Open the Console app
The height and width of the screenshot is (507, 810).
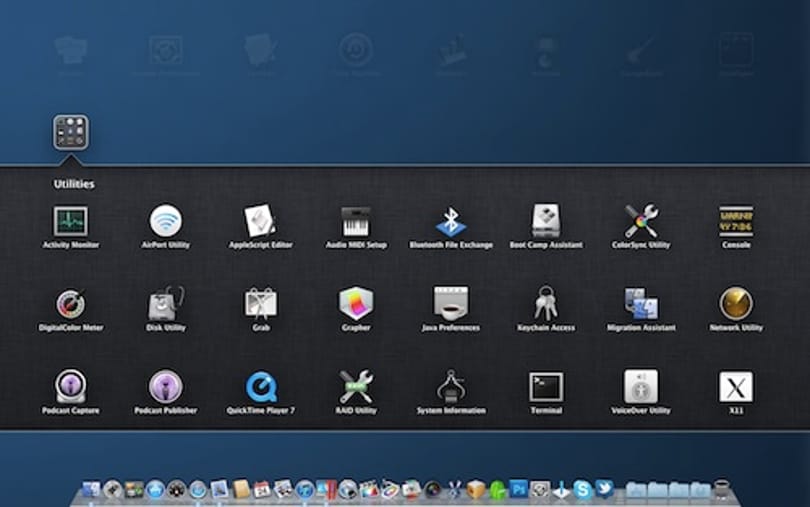736,221
